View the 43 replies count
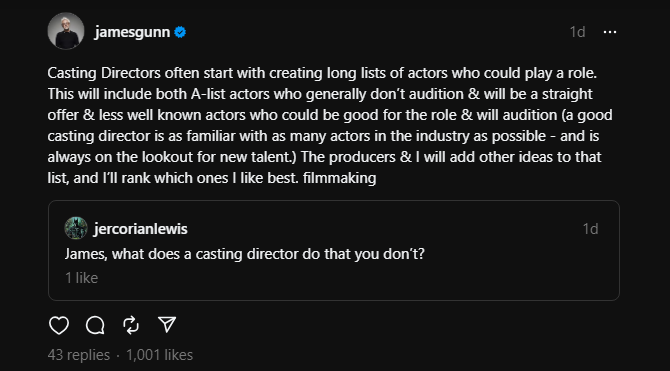This screenshot has height=371, width=670. point(79,355)
